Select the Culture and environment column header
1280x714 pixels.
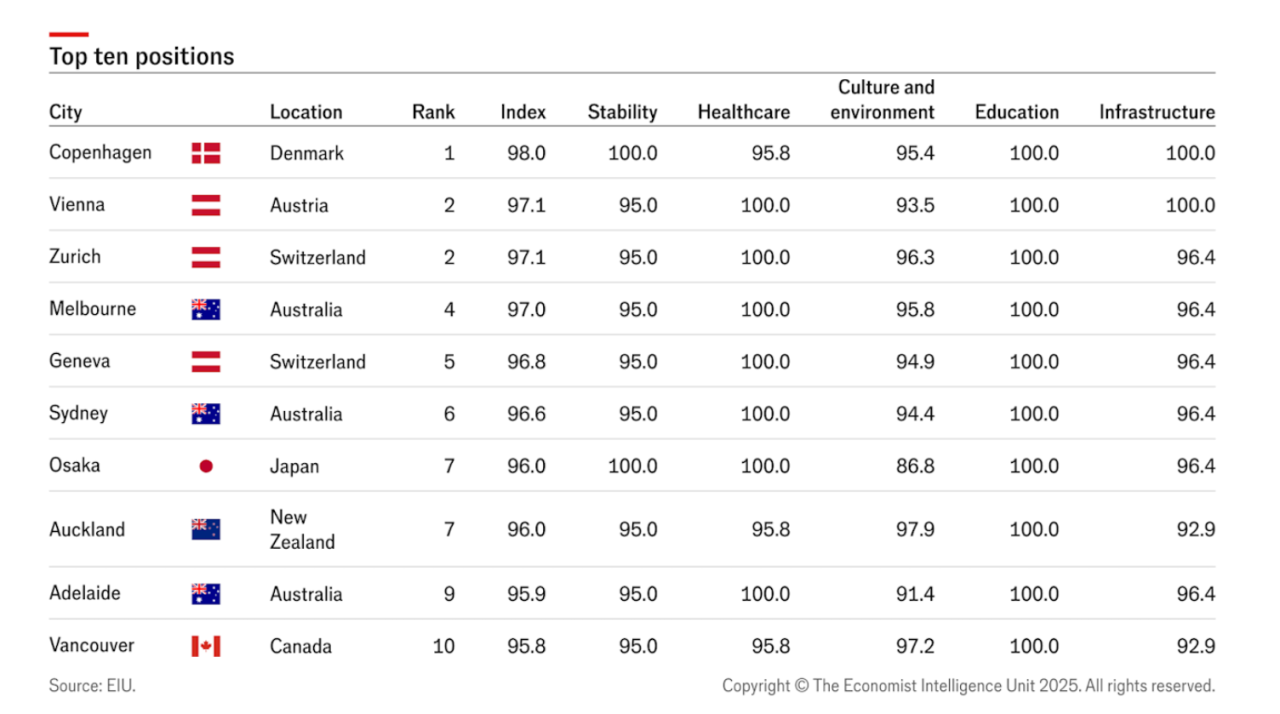pyautogui.click(x=883, y=100)
